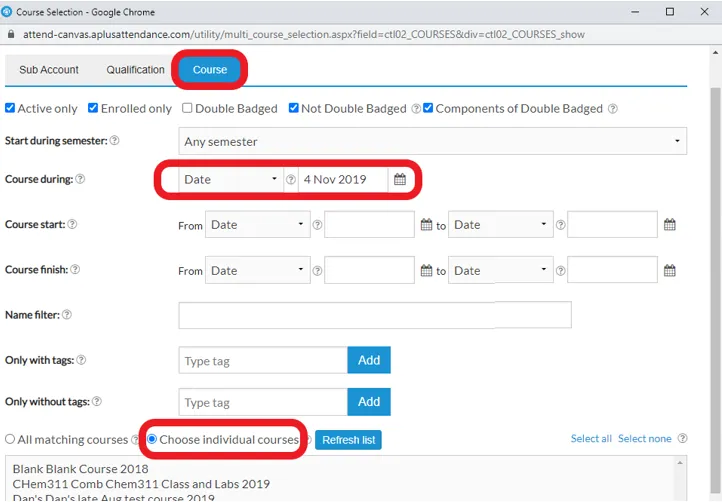The height and width of the screenshot is (502, 722).
Task: Click Course during date field 4 Nov 2019
Action: 343,179
